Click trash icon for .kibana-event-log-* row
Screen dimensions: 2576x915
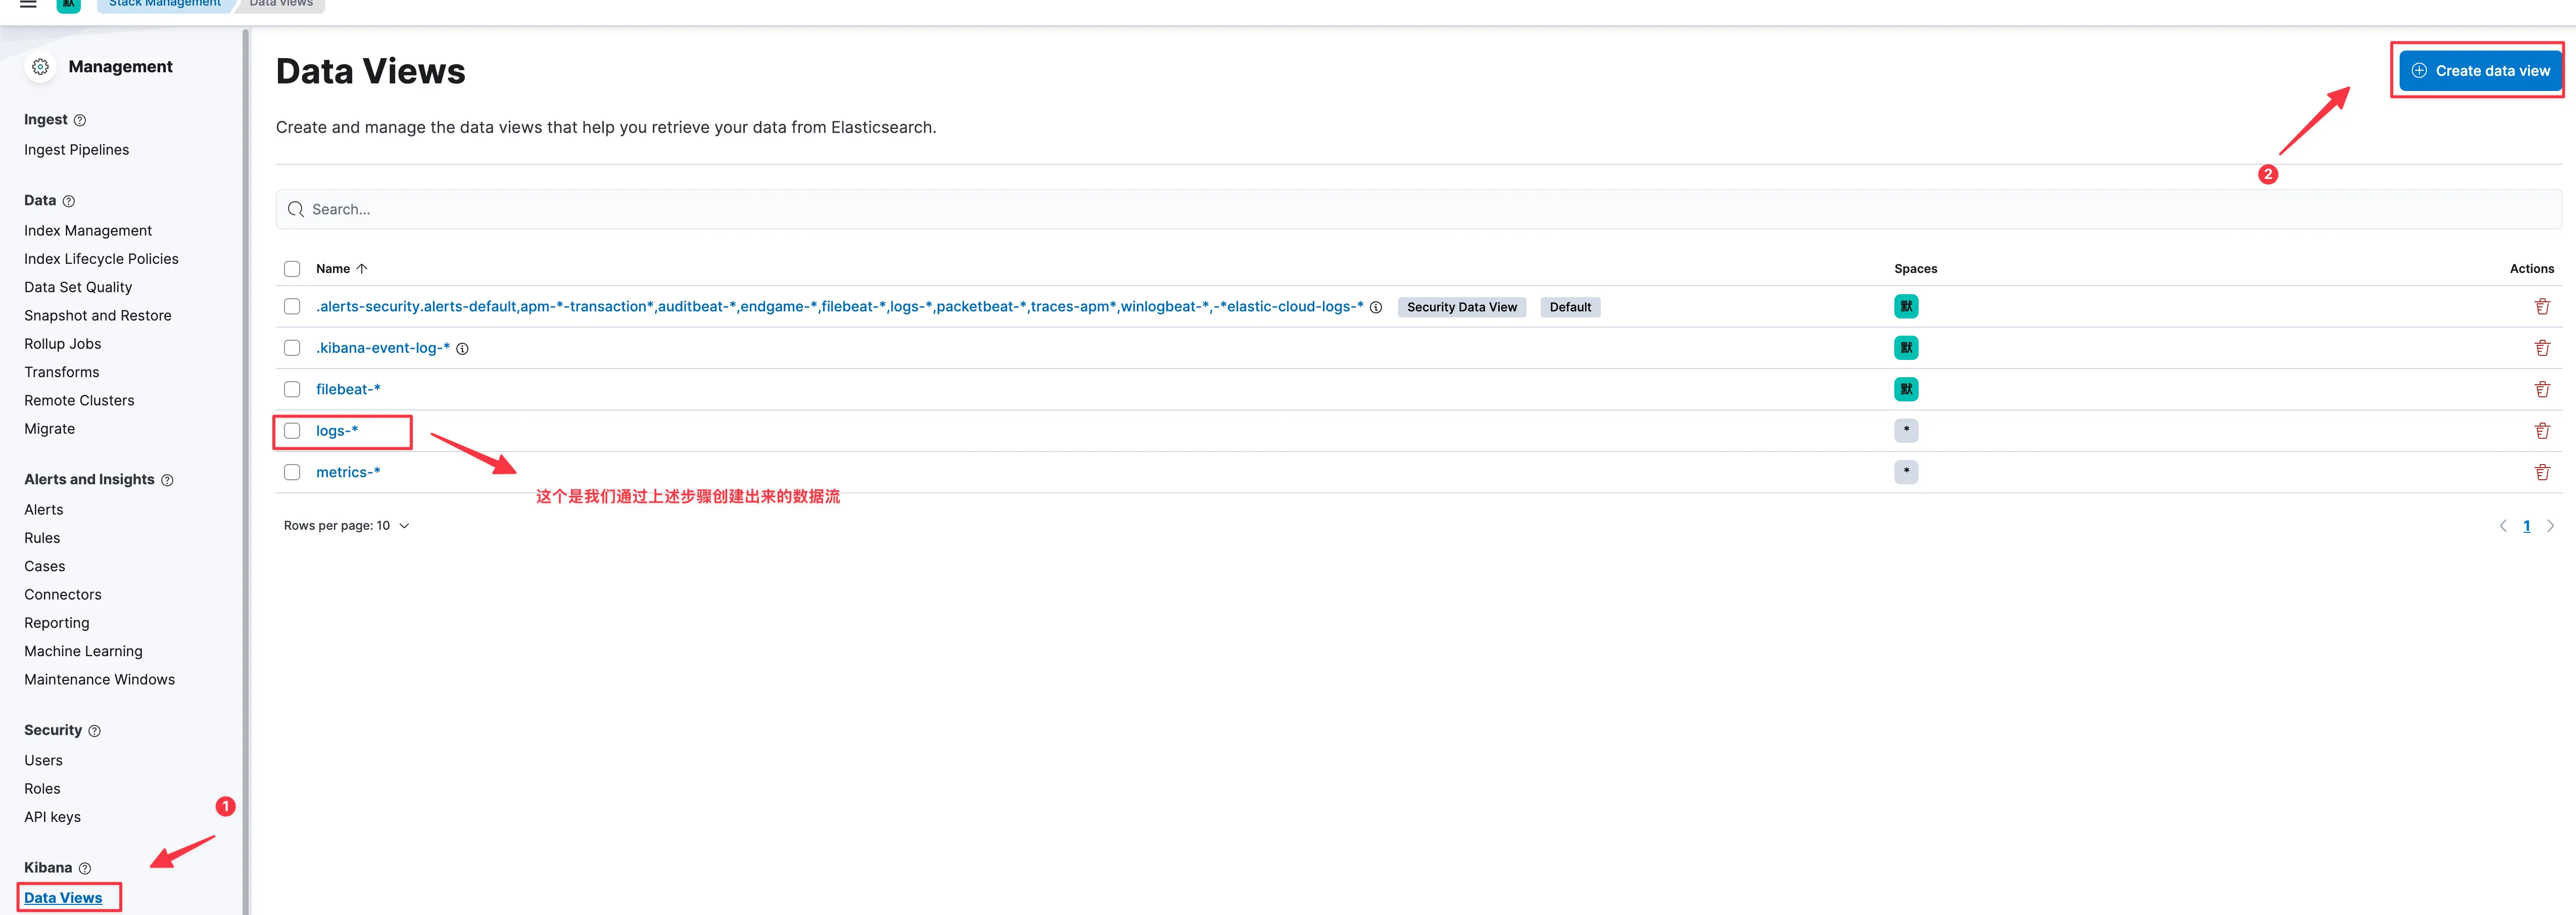(x=2541, y=348)
